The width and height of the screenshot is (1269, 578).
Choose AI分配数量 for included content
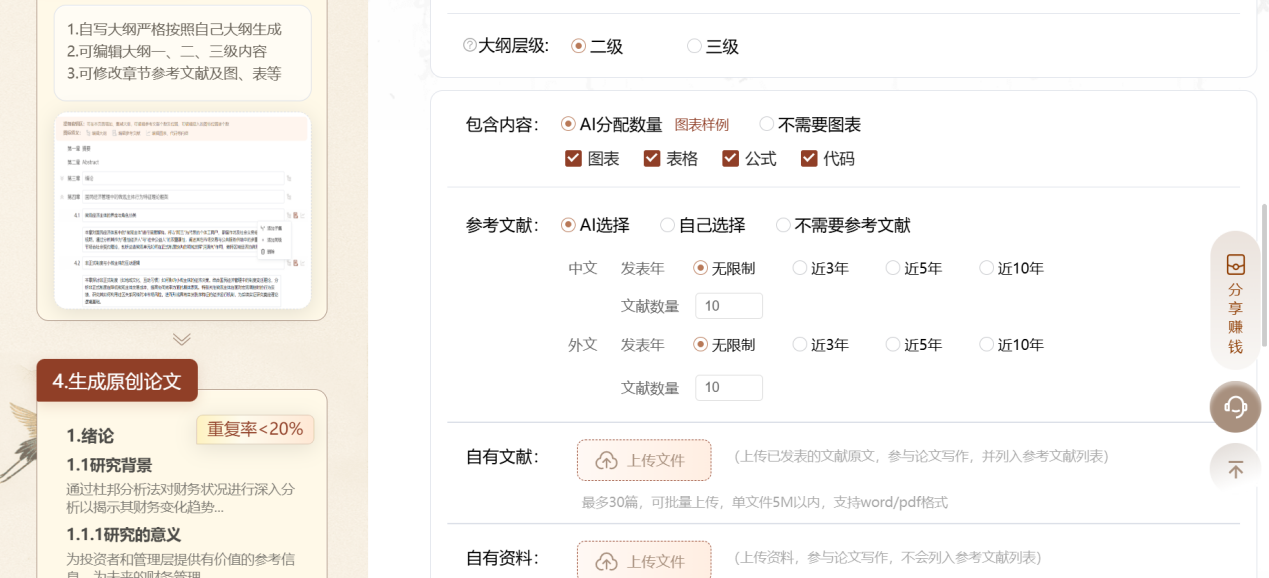[x=568, y=124]
